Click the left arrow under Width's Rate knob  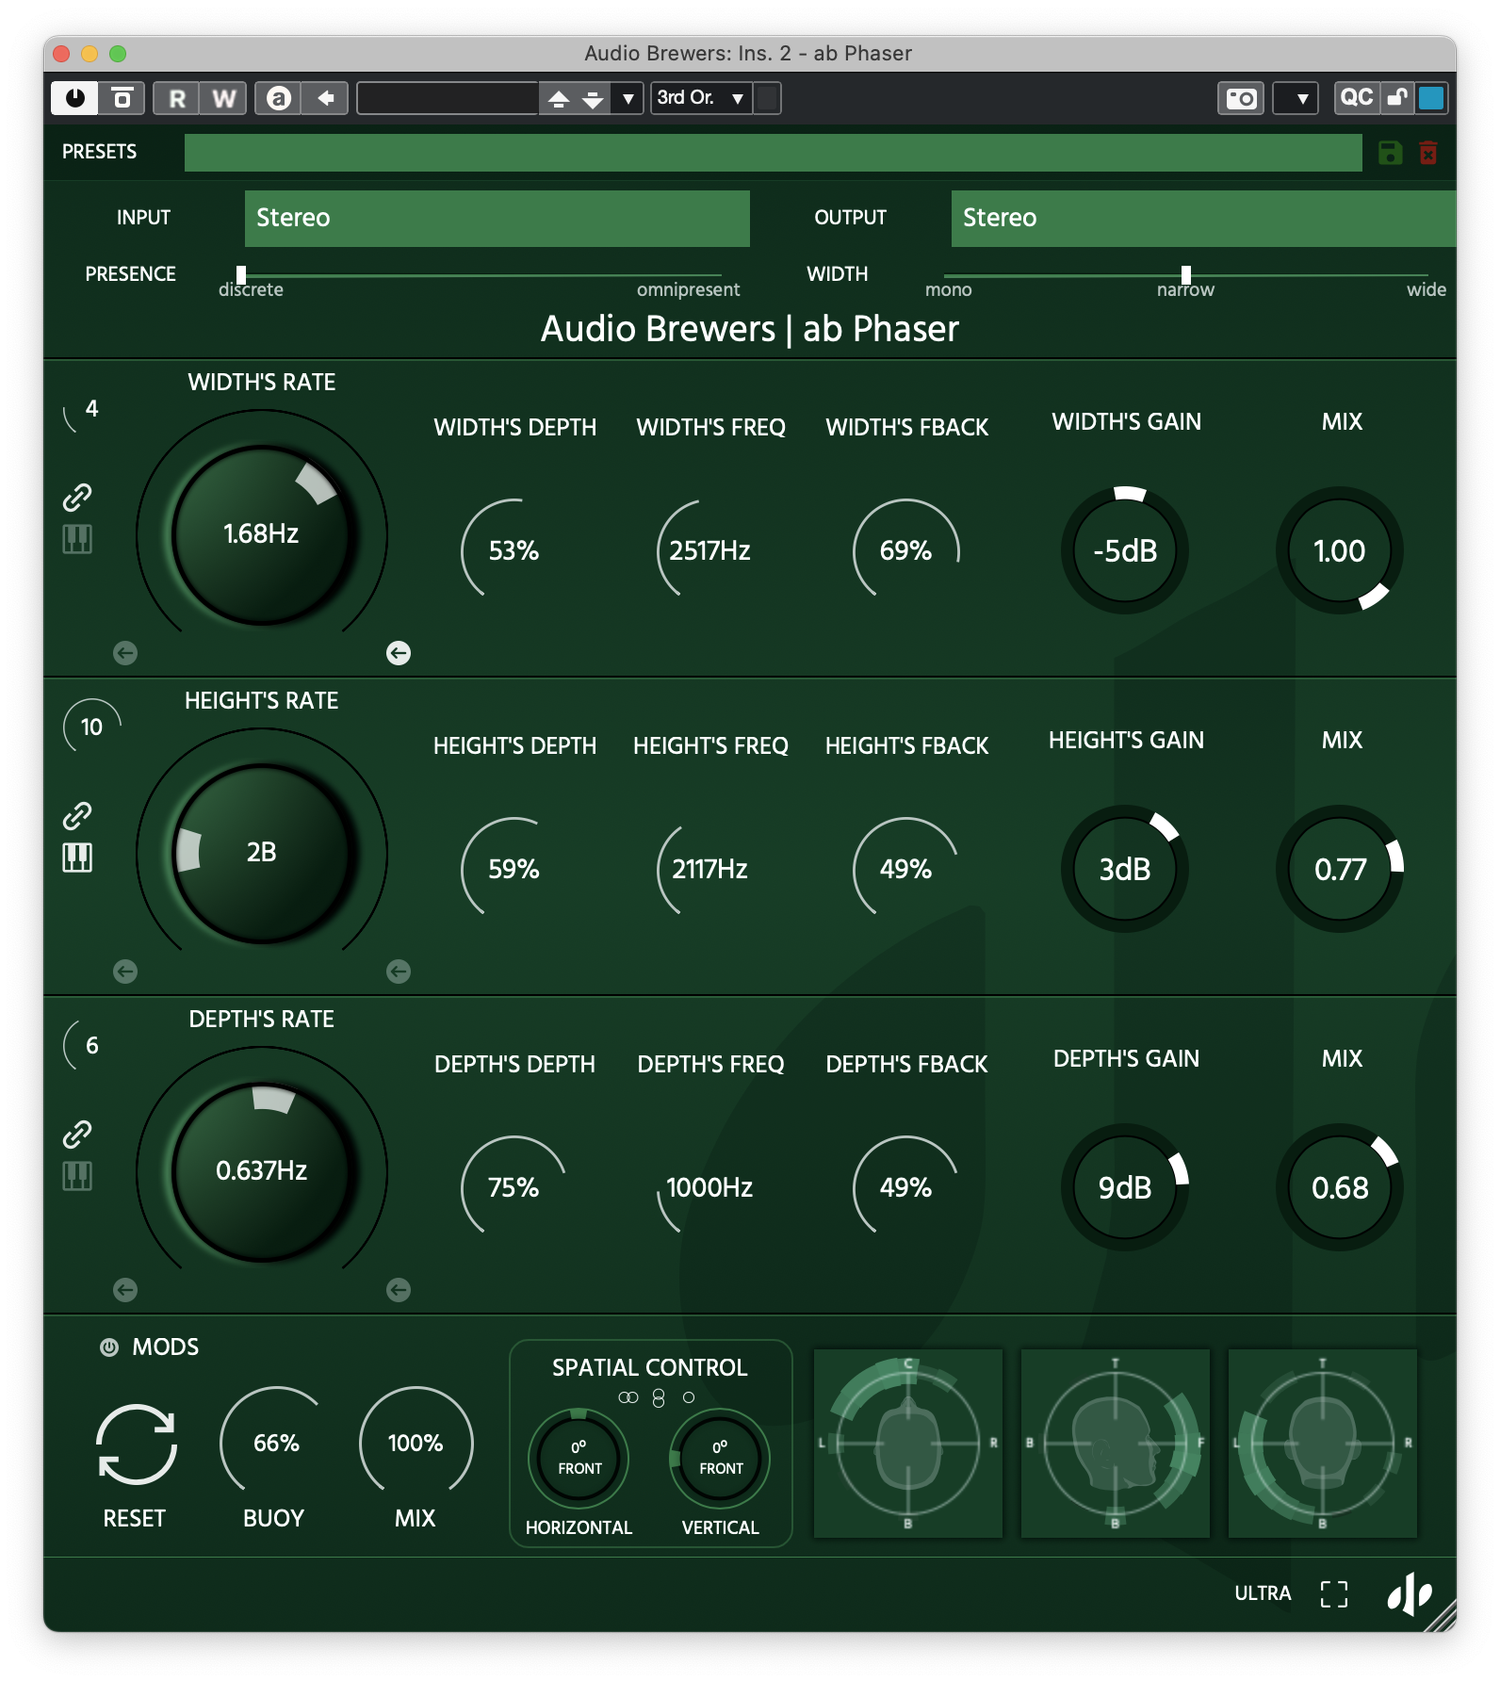click(x=125, y=653)
